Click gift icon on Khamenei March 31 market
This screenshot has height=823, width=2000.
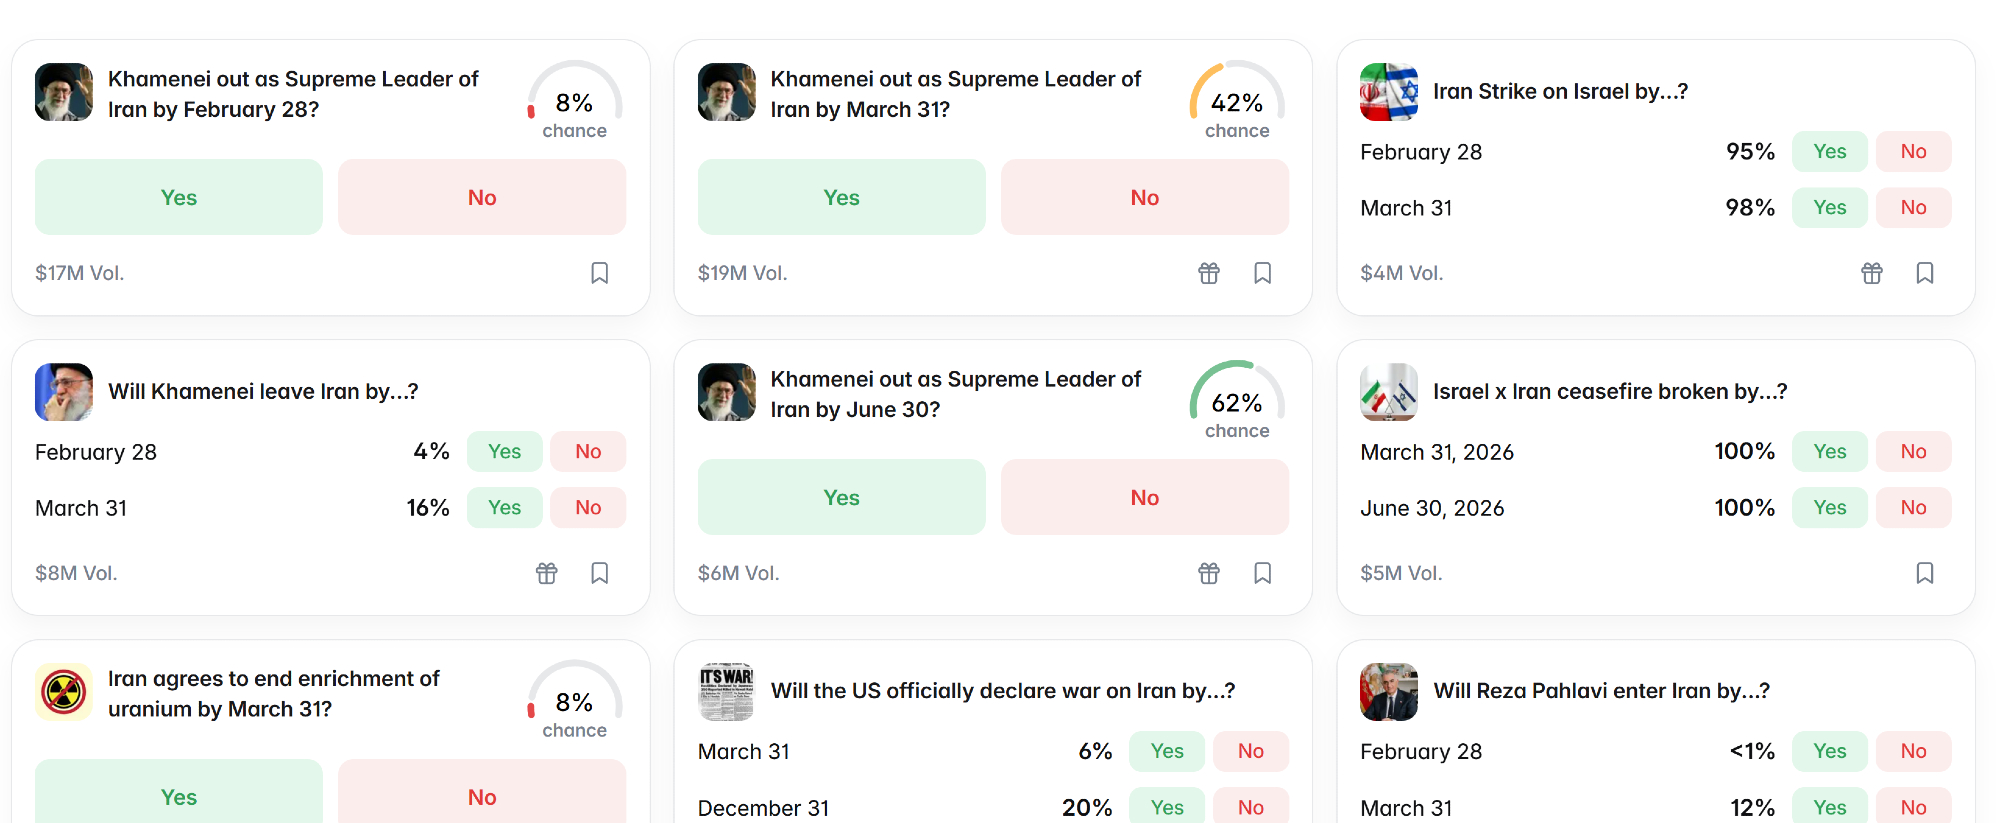pos(1209,273)
